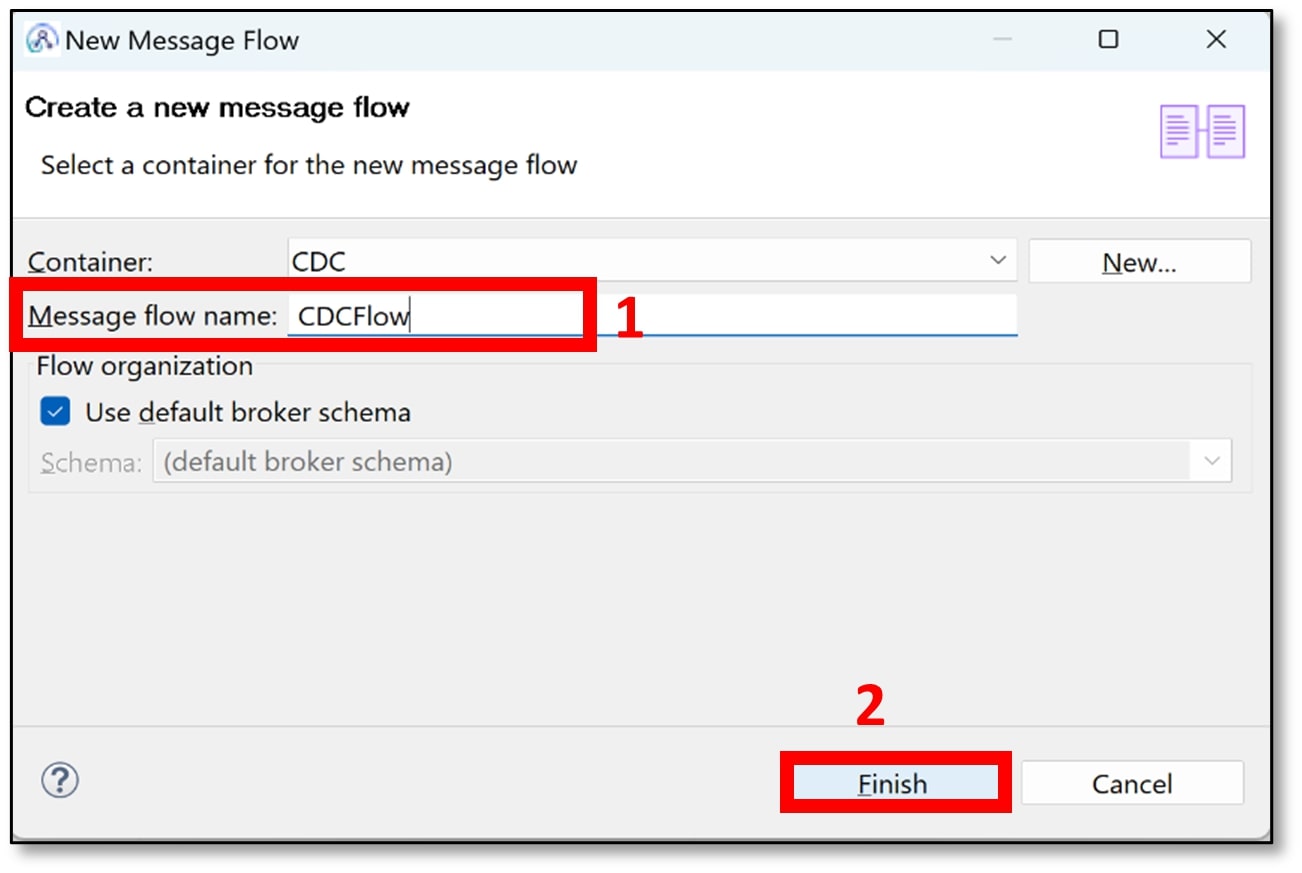The height and width of the screenshot is (873, 1302).
Task: Click the Message flow name label
Action: click(x=152, y=316)
